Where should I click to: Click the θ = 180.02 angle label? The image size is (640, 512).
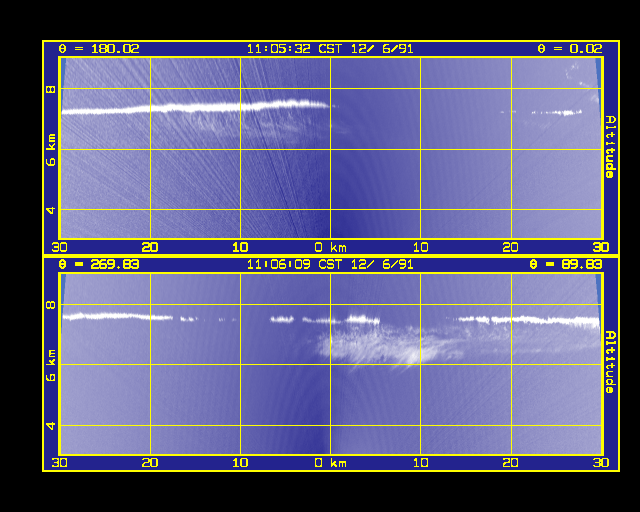pos(99,49)
